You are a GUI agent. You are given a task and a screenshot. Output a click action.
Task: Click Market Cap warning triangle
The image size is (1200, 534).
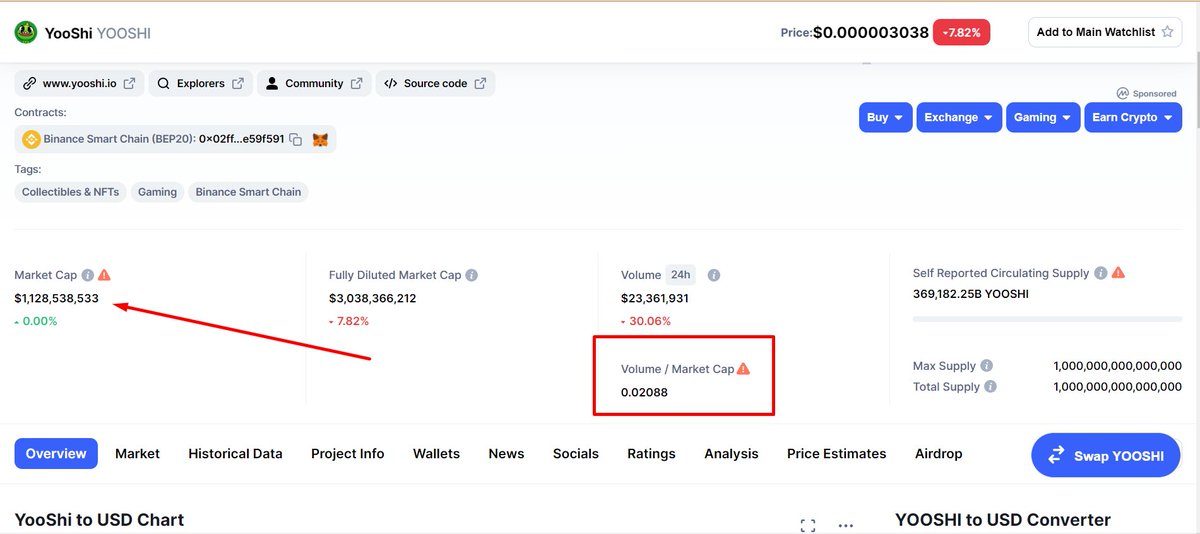(x=104, y=275)
